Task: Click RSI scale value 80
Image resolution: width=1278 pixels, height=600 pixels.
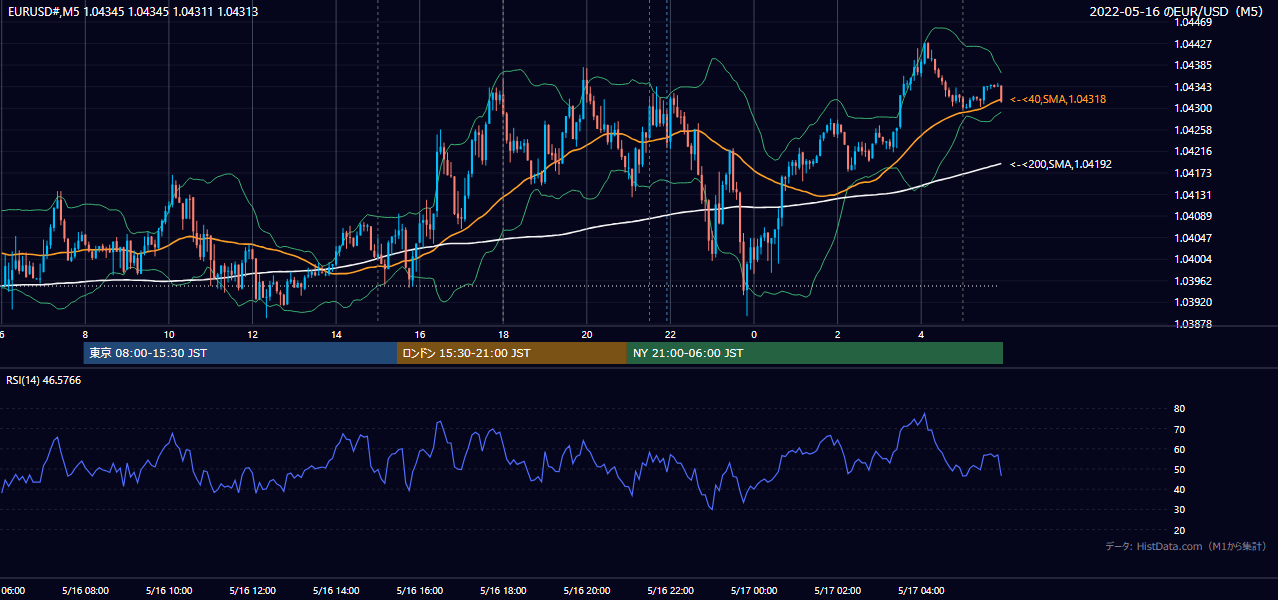Action: click(1179, 409)
